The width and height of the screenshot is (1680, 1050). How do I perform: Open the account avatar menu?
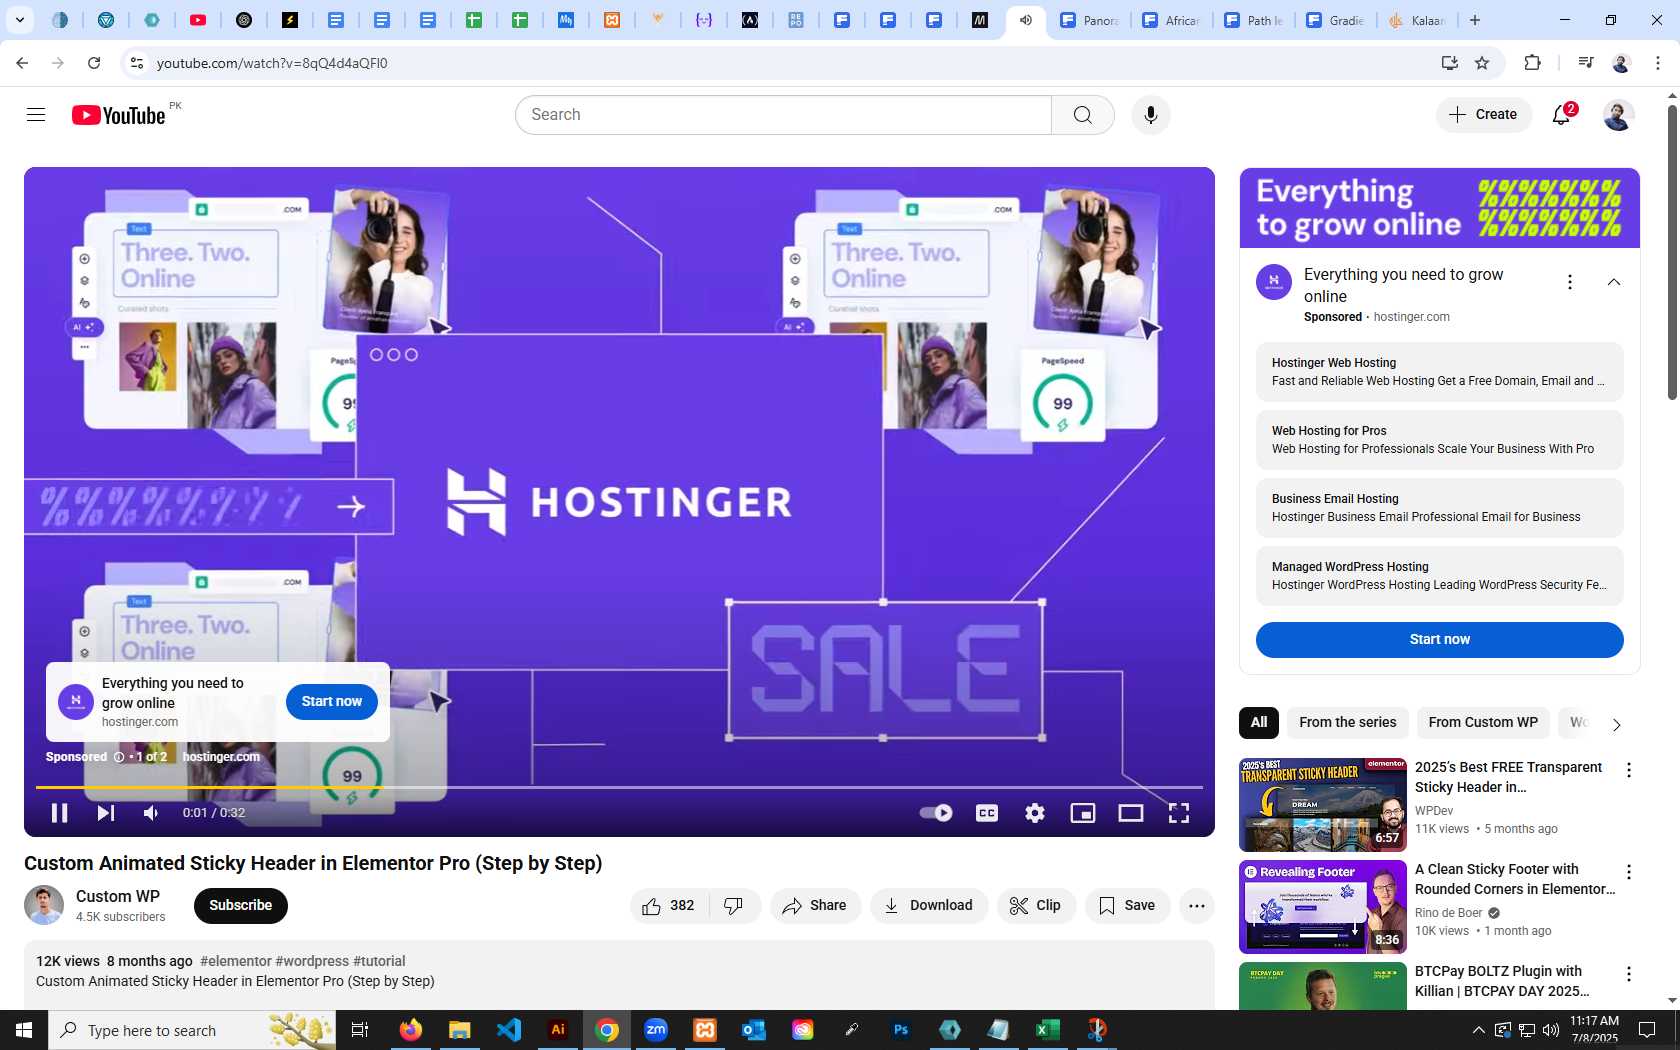click(x=1618, y=115)
